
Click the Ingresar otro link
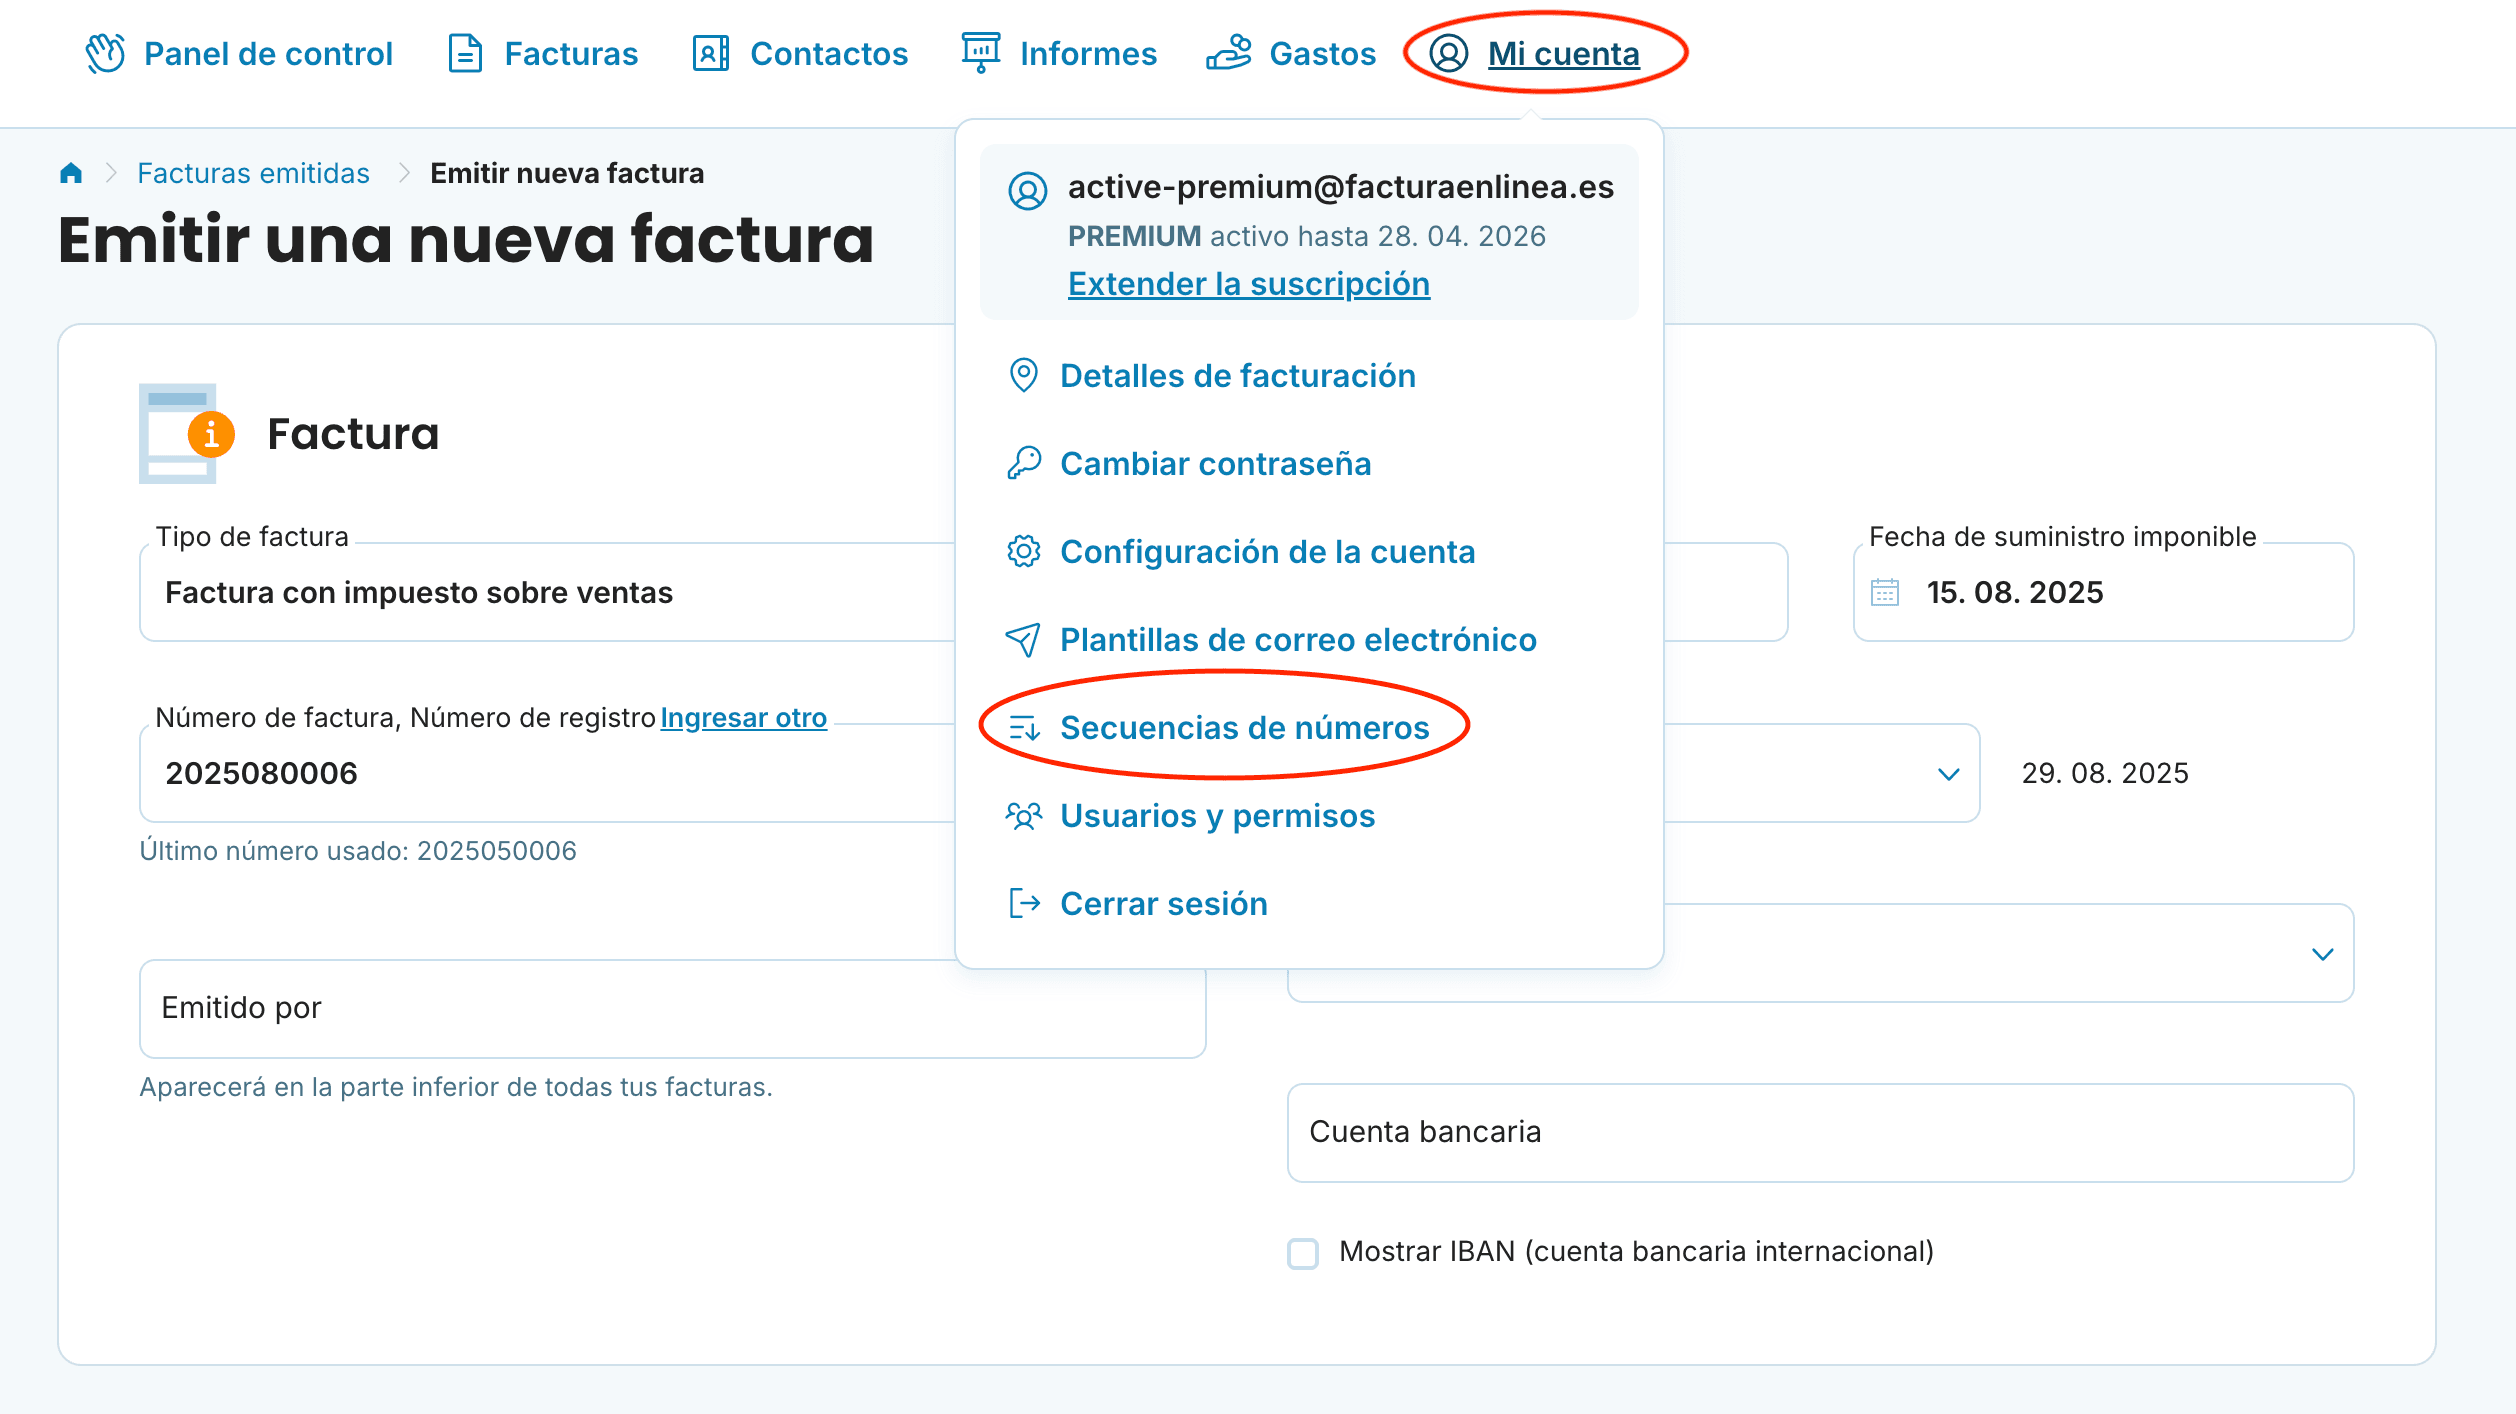point(743,718)
